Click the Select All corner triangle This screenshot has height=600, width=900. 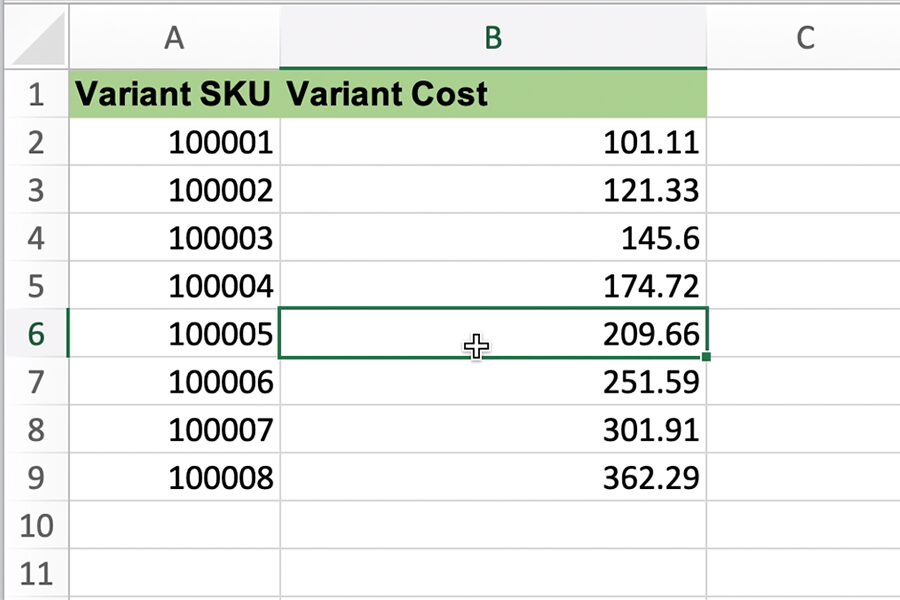(x=38, y=38)
